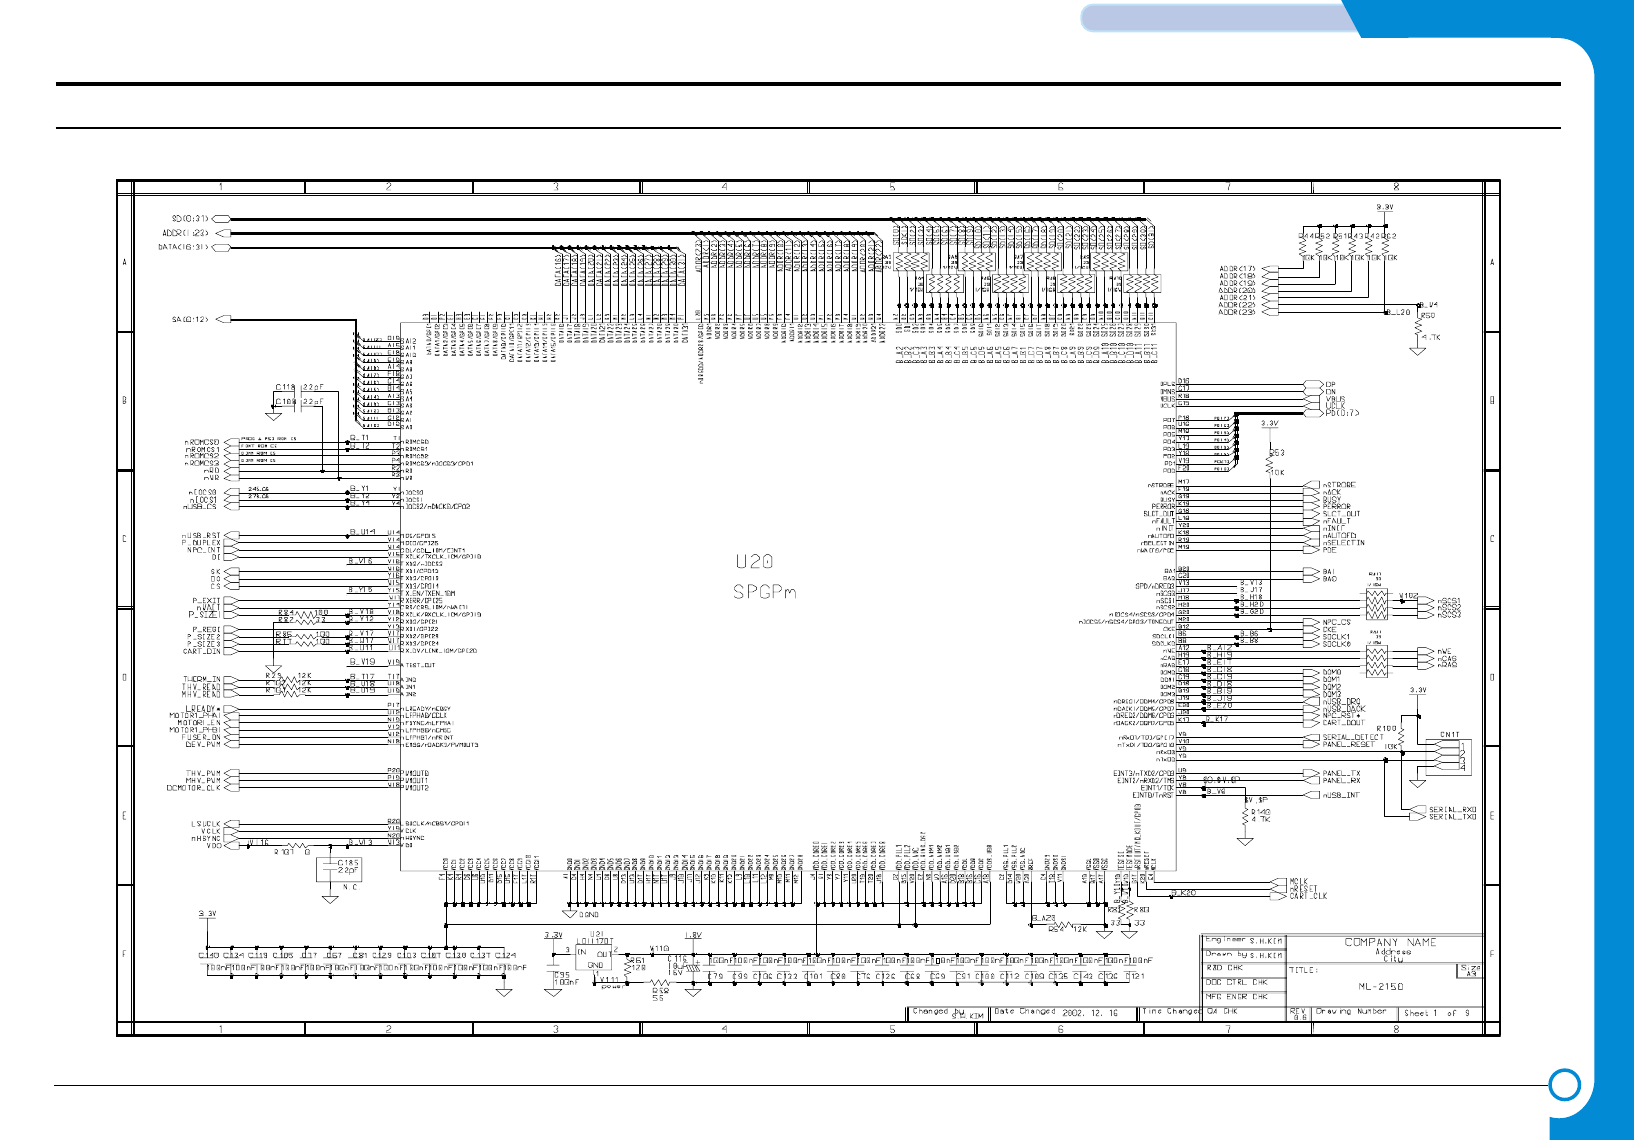Click the Drawn by field label

(x=1225, y=954)
